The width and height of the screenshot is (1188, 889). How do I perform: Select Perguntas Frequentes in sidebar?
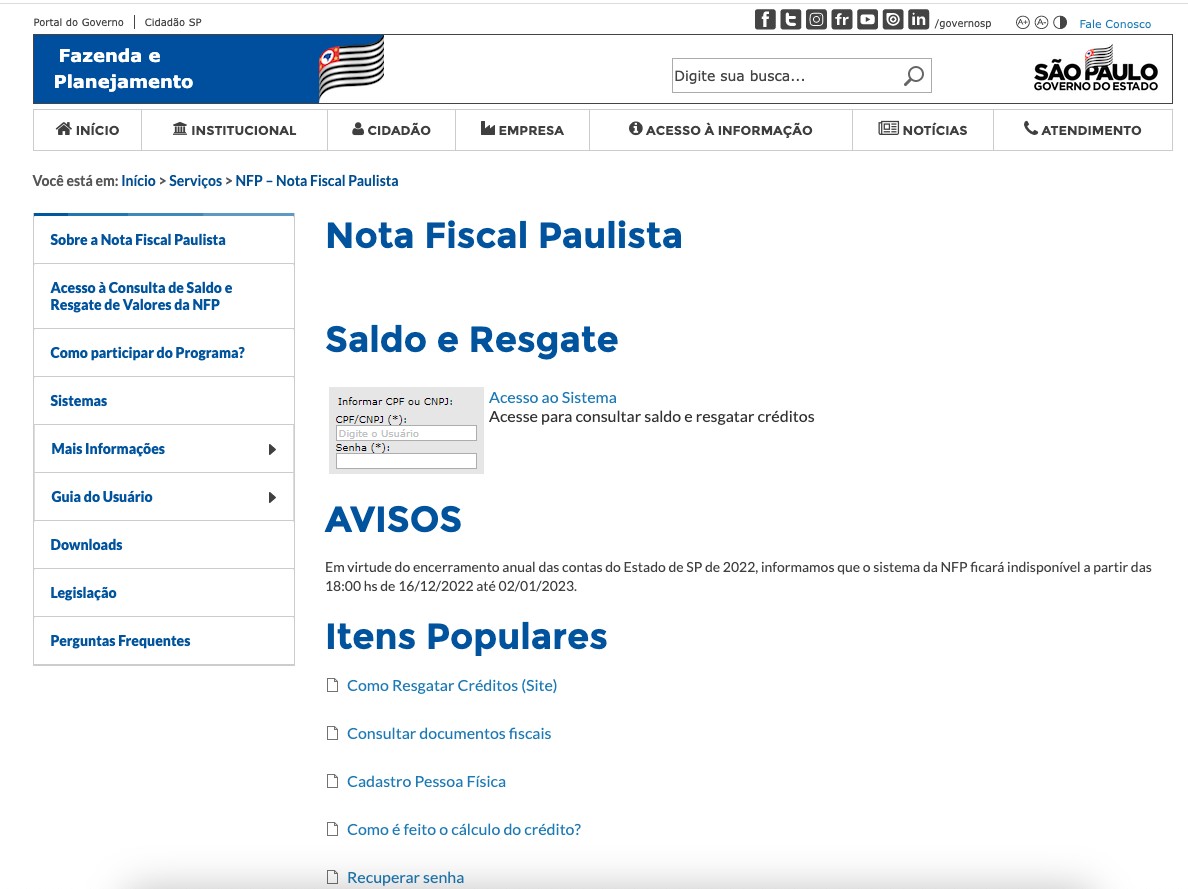(164, 640)
